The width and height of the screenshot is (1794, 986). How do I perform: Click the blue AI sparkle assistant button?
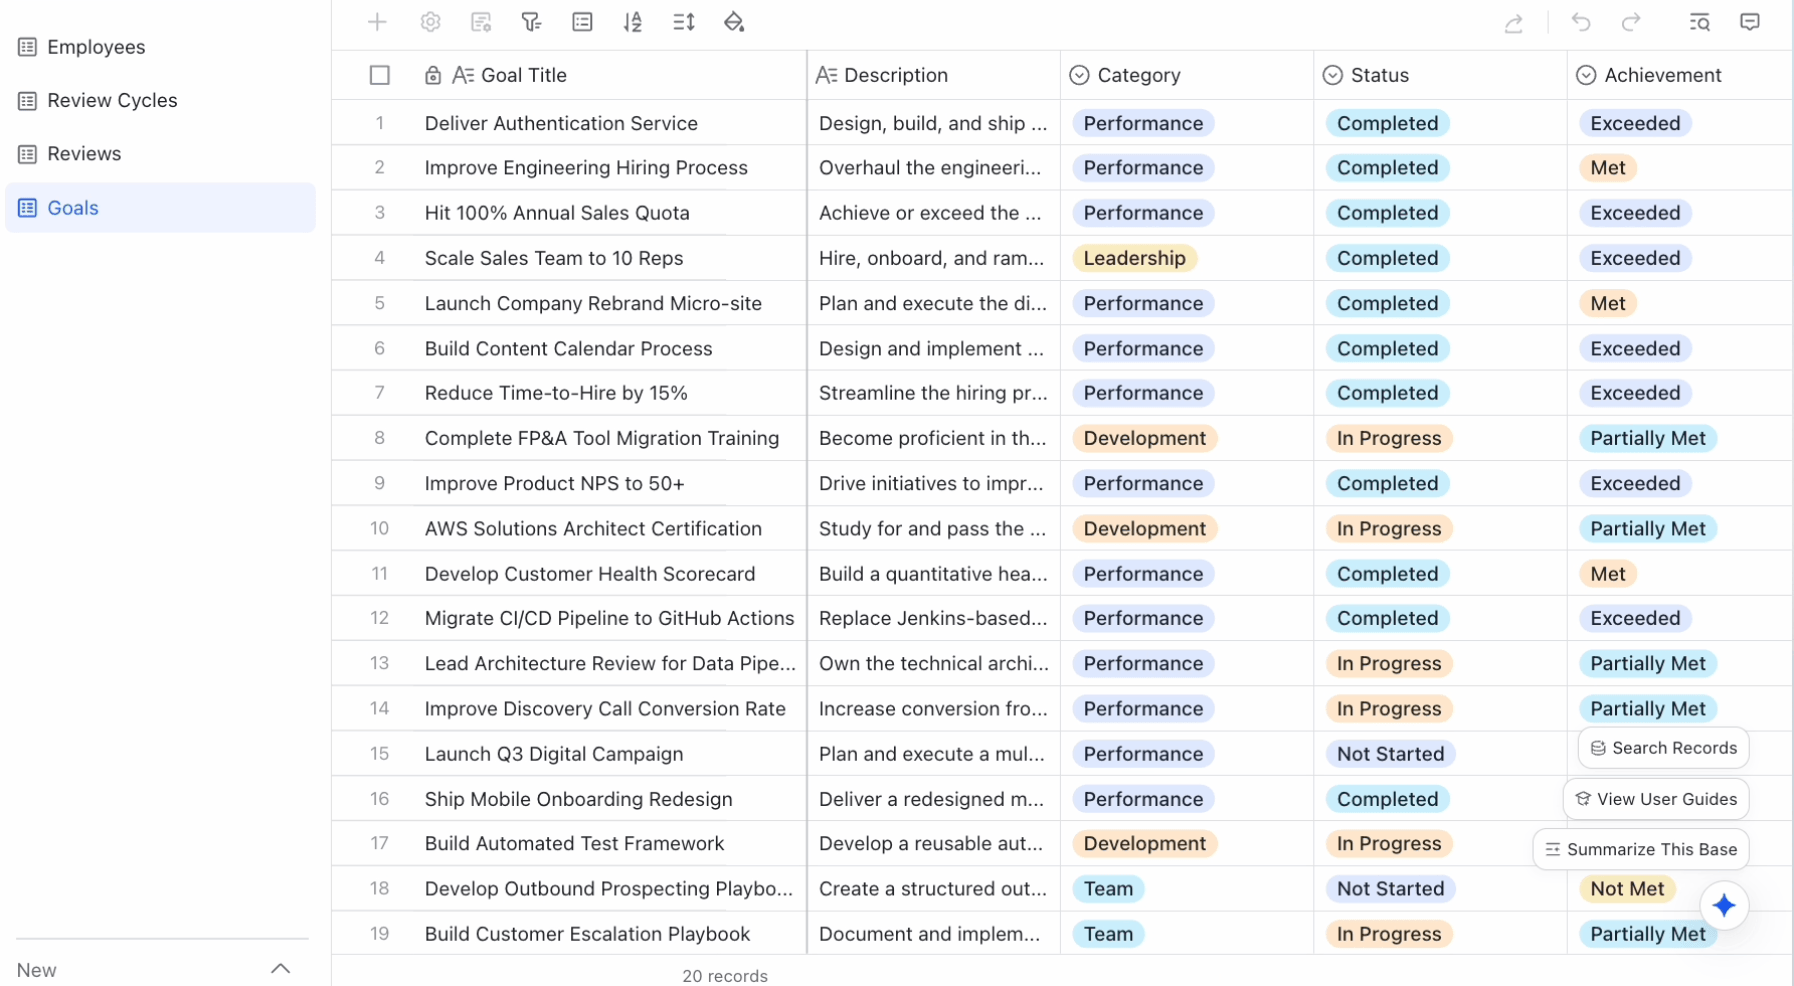click(x=1724, y=906)
